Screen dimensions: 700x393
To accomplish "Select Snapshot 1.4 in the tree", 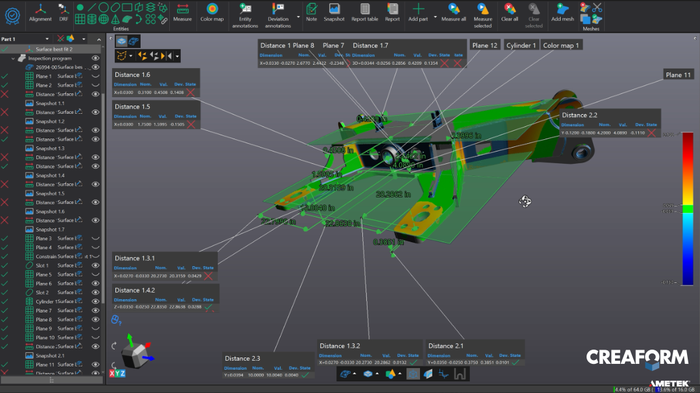I will pyautogui.click(x=50, y=175).
